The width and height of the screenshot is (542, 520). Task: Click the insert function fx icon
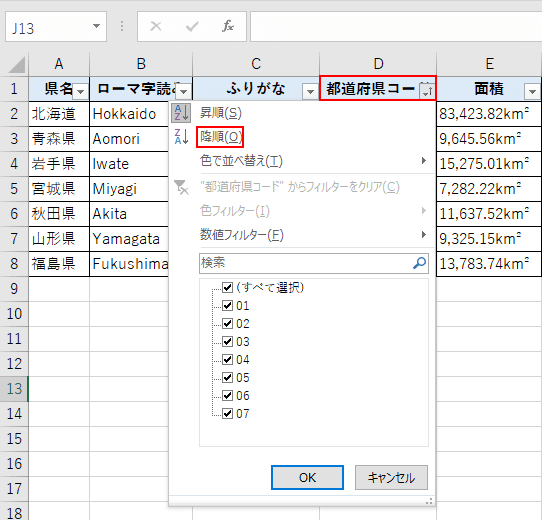tap(227, 26)
